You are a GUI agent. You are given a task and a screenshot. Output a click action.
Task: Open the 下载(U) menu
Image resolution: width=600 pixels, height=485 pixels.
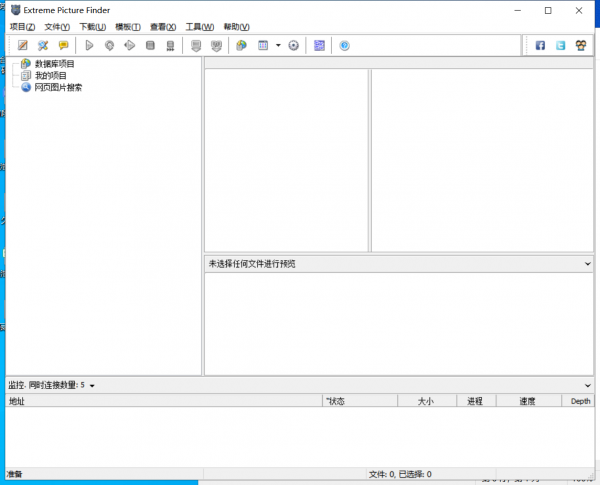click(93, 27)
